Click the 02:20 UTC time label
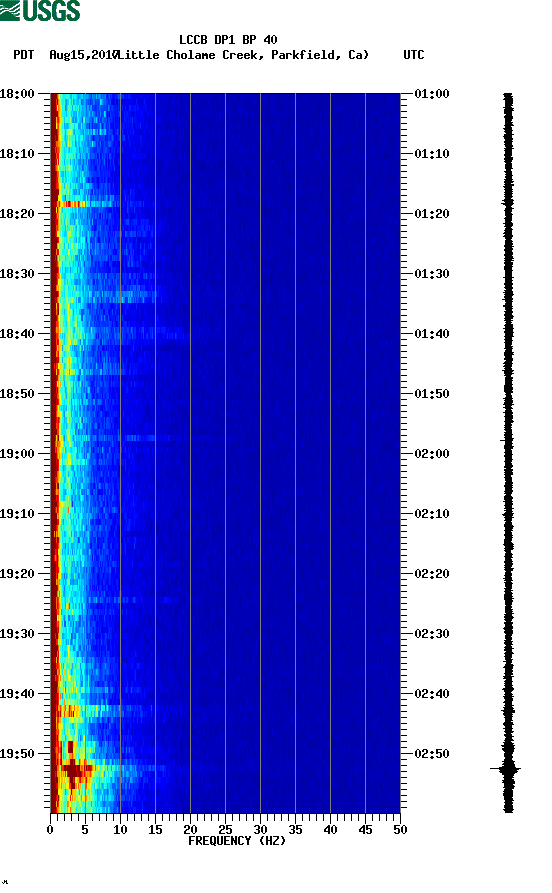Screen dimensions: 552x893 click(432, 574)
